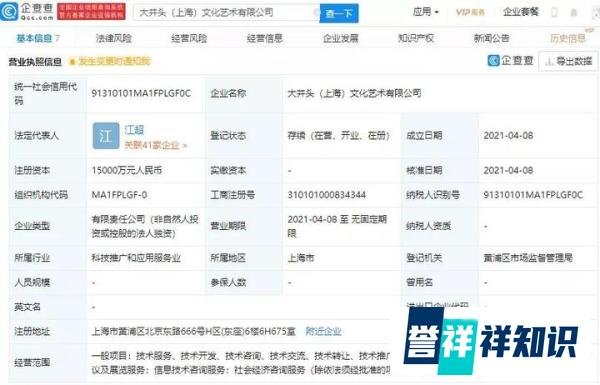Switch to the 基本信息 tab

coord(38,38)
